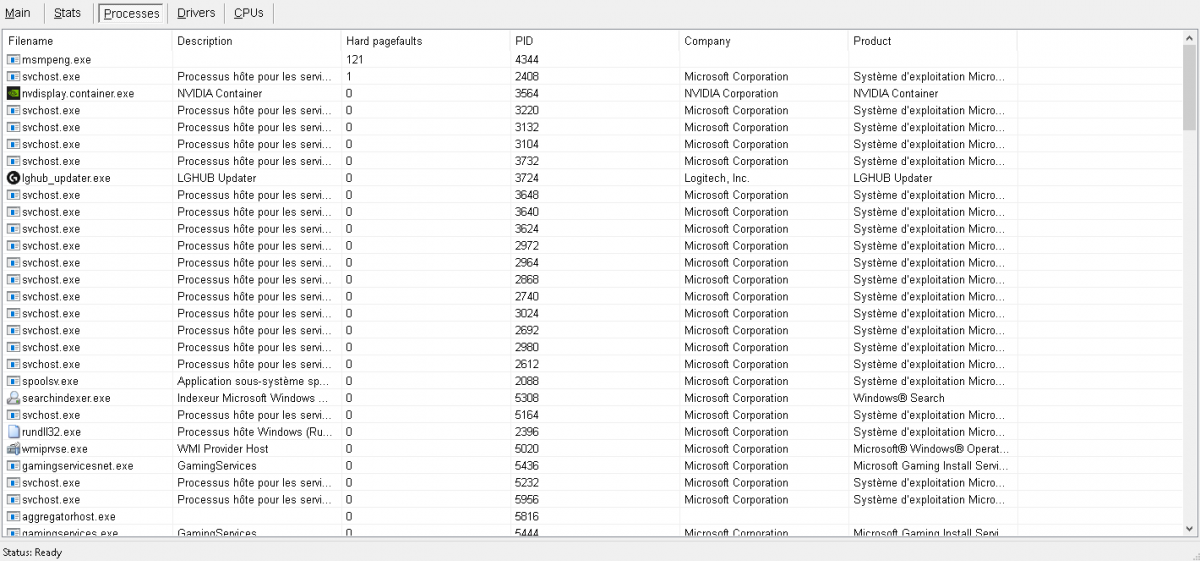The width and height of the screenshot is (1200, 561).
Task: Click the searchindexer.exe icon
Action: (13, 398)
